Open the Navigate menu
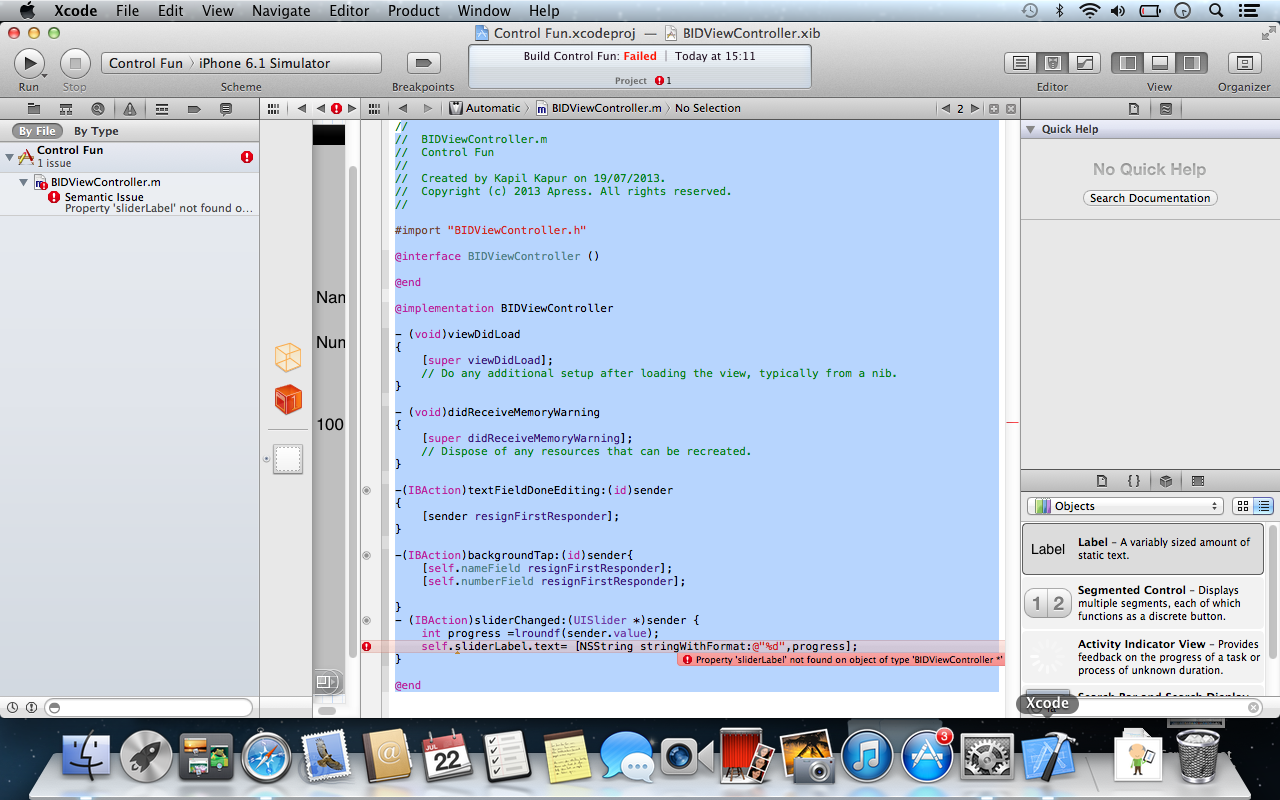 [x=281, y=11]
